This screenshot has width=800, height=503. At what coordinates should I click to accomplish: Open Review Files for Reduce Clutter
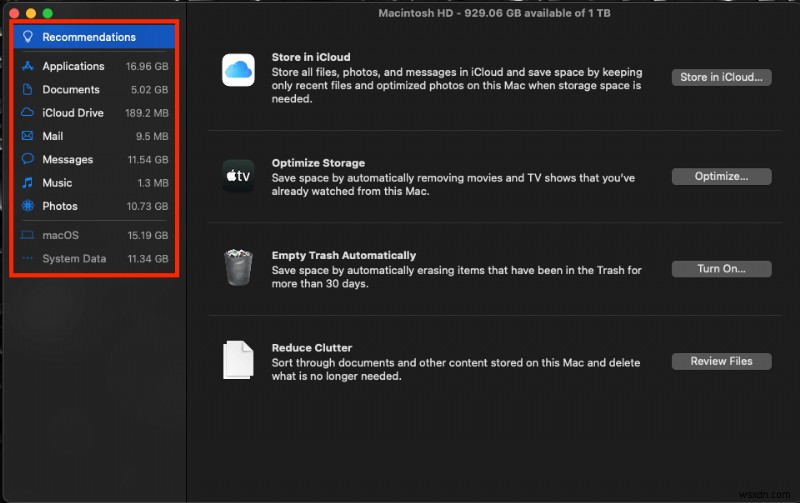click(721, 361)
